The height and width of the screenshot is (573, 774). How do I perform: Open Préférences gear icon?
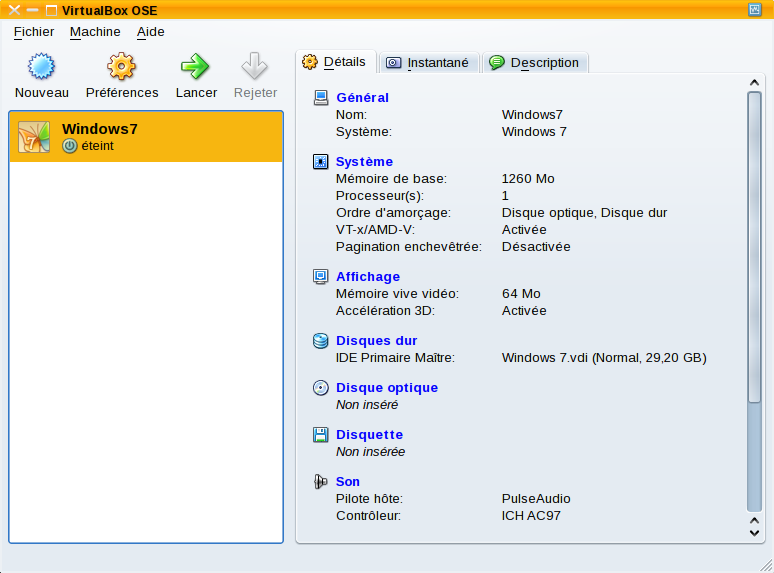pyautogui.click(x=121, y=66)
